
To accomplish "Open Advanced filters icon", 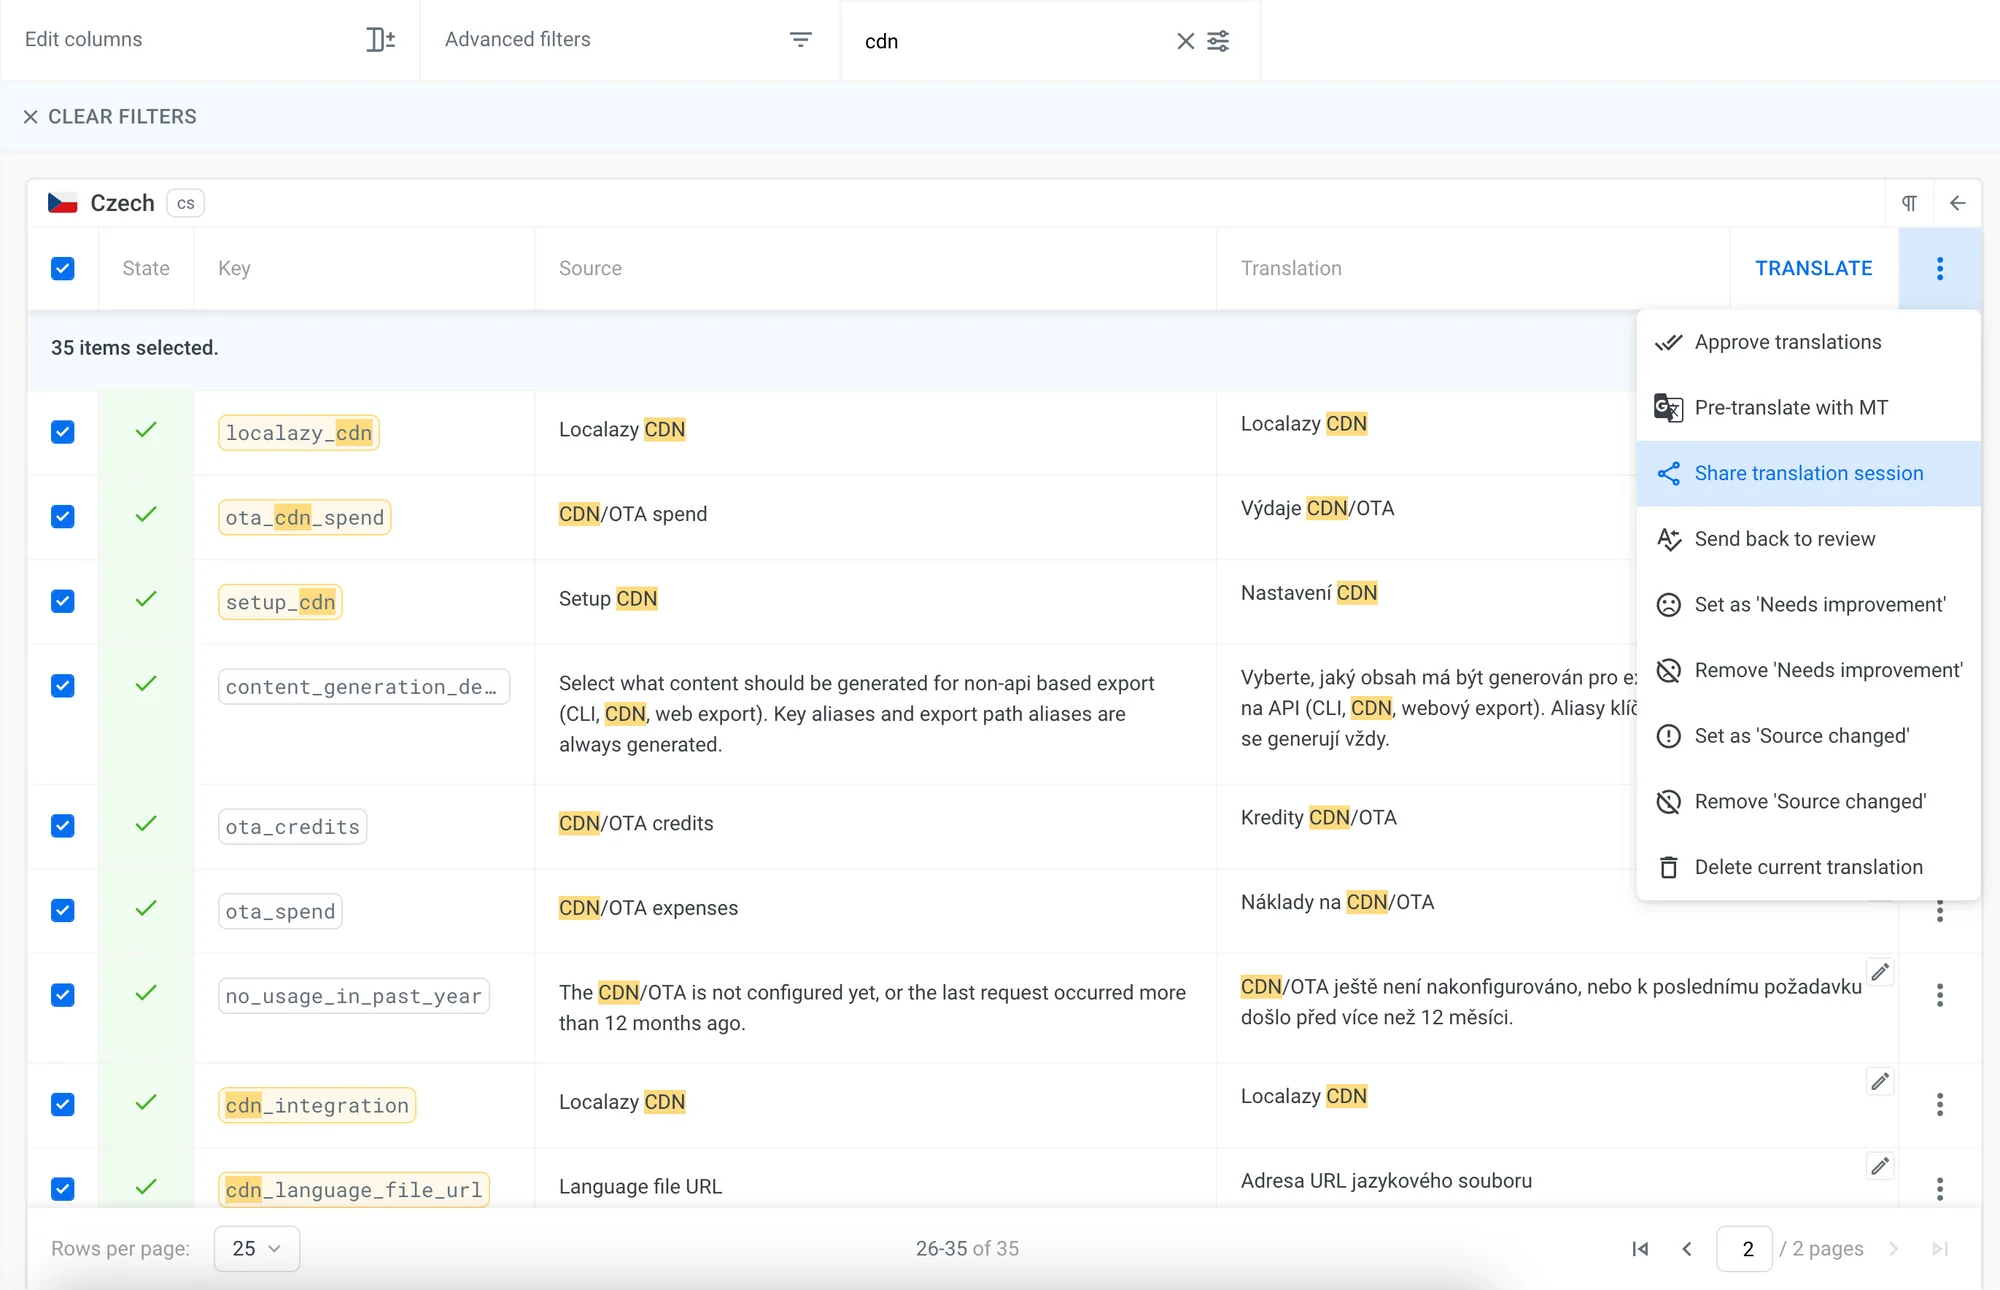I will pos(800,40).
